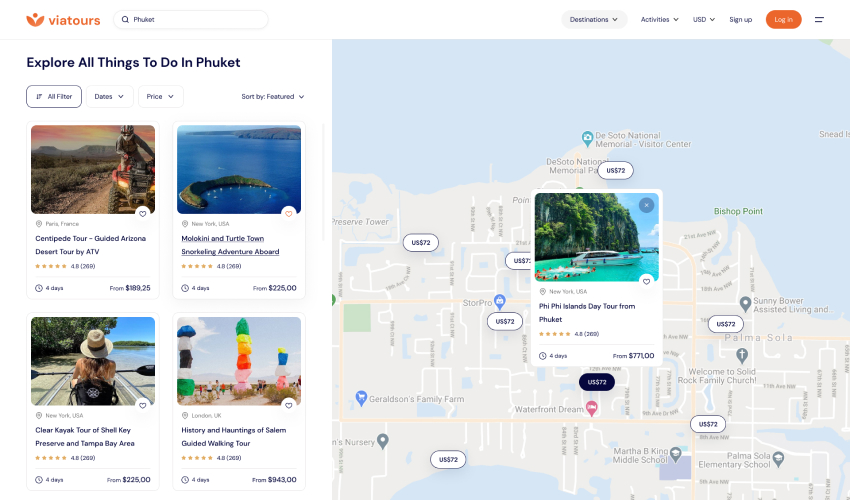Favorite the Salem Walking Tour heart
The image size is (850, 500).
coord(288,405)
